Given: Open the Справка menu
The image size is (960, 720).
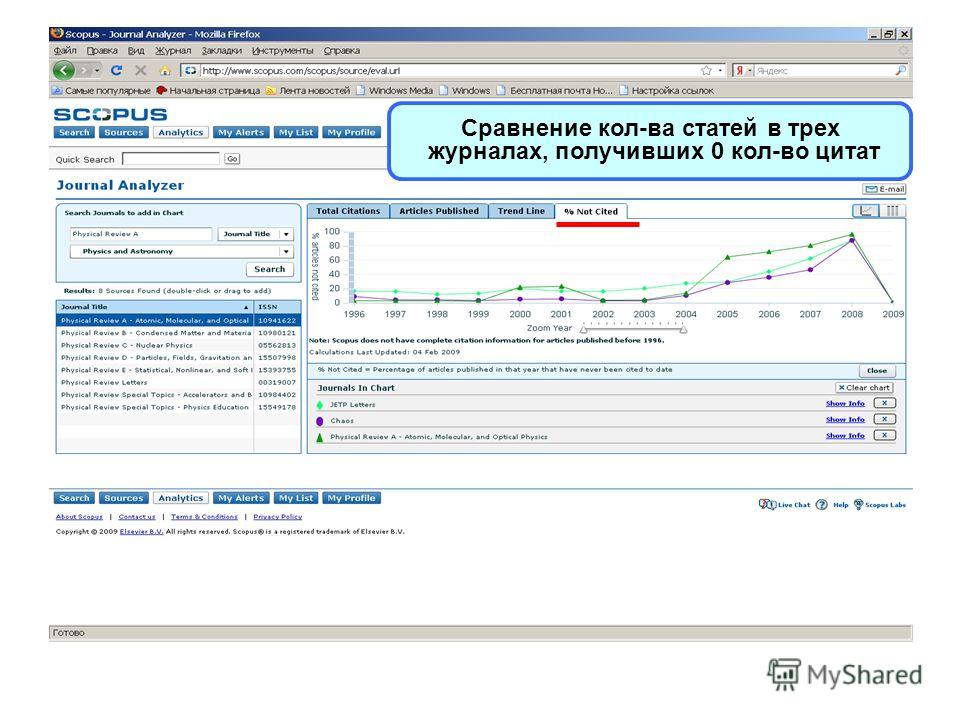Looking at the screenshot, I should pos(342,51).
